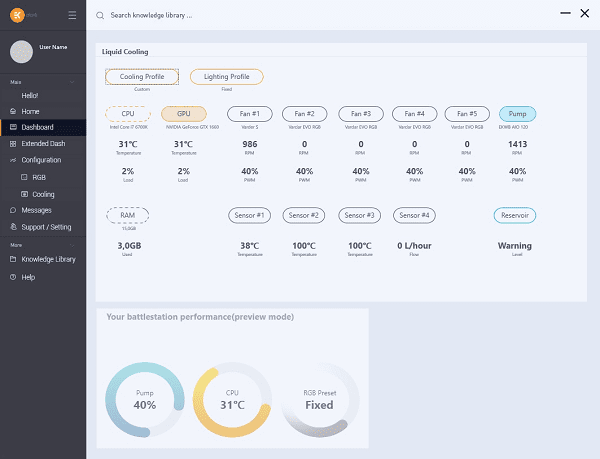Image resolution: width=600 pixels, height=459 pixels.
Task: Select the RGB configuration submenu item
Action: pyautogui.click(x=40, y=177)
